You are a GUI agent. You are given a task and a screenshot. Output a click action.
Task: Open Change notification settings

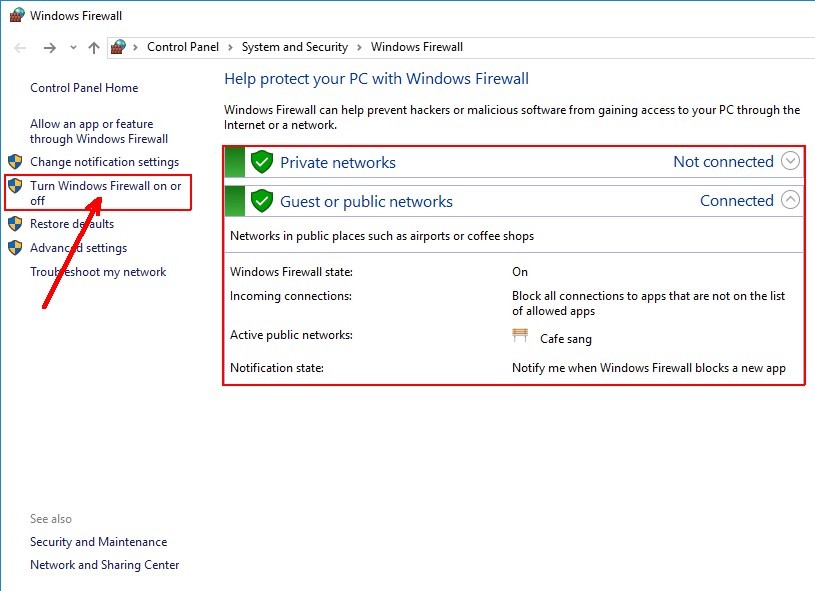(x=104, y=162)
